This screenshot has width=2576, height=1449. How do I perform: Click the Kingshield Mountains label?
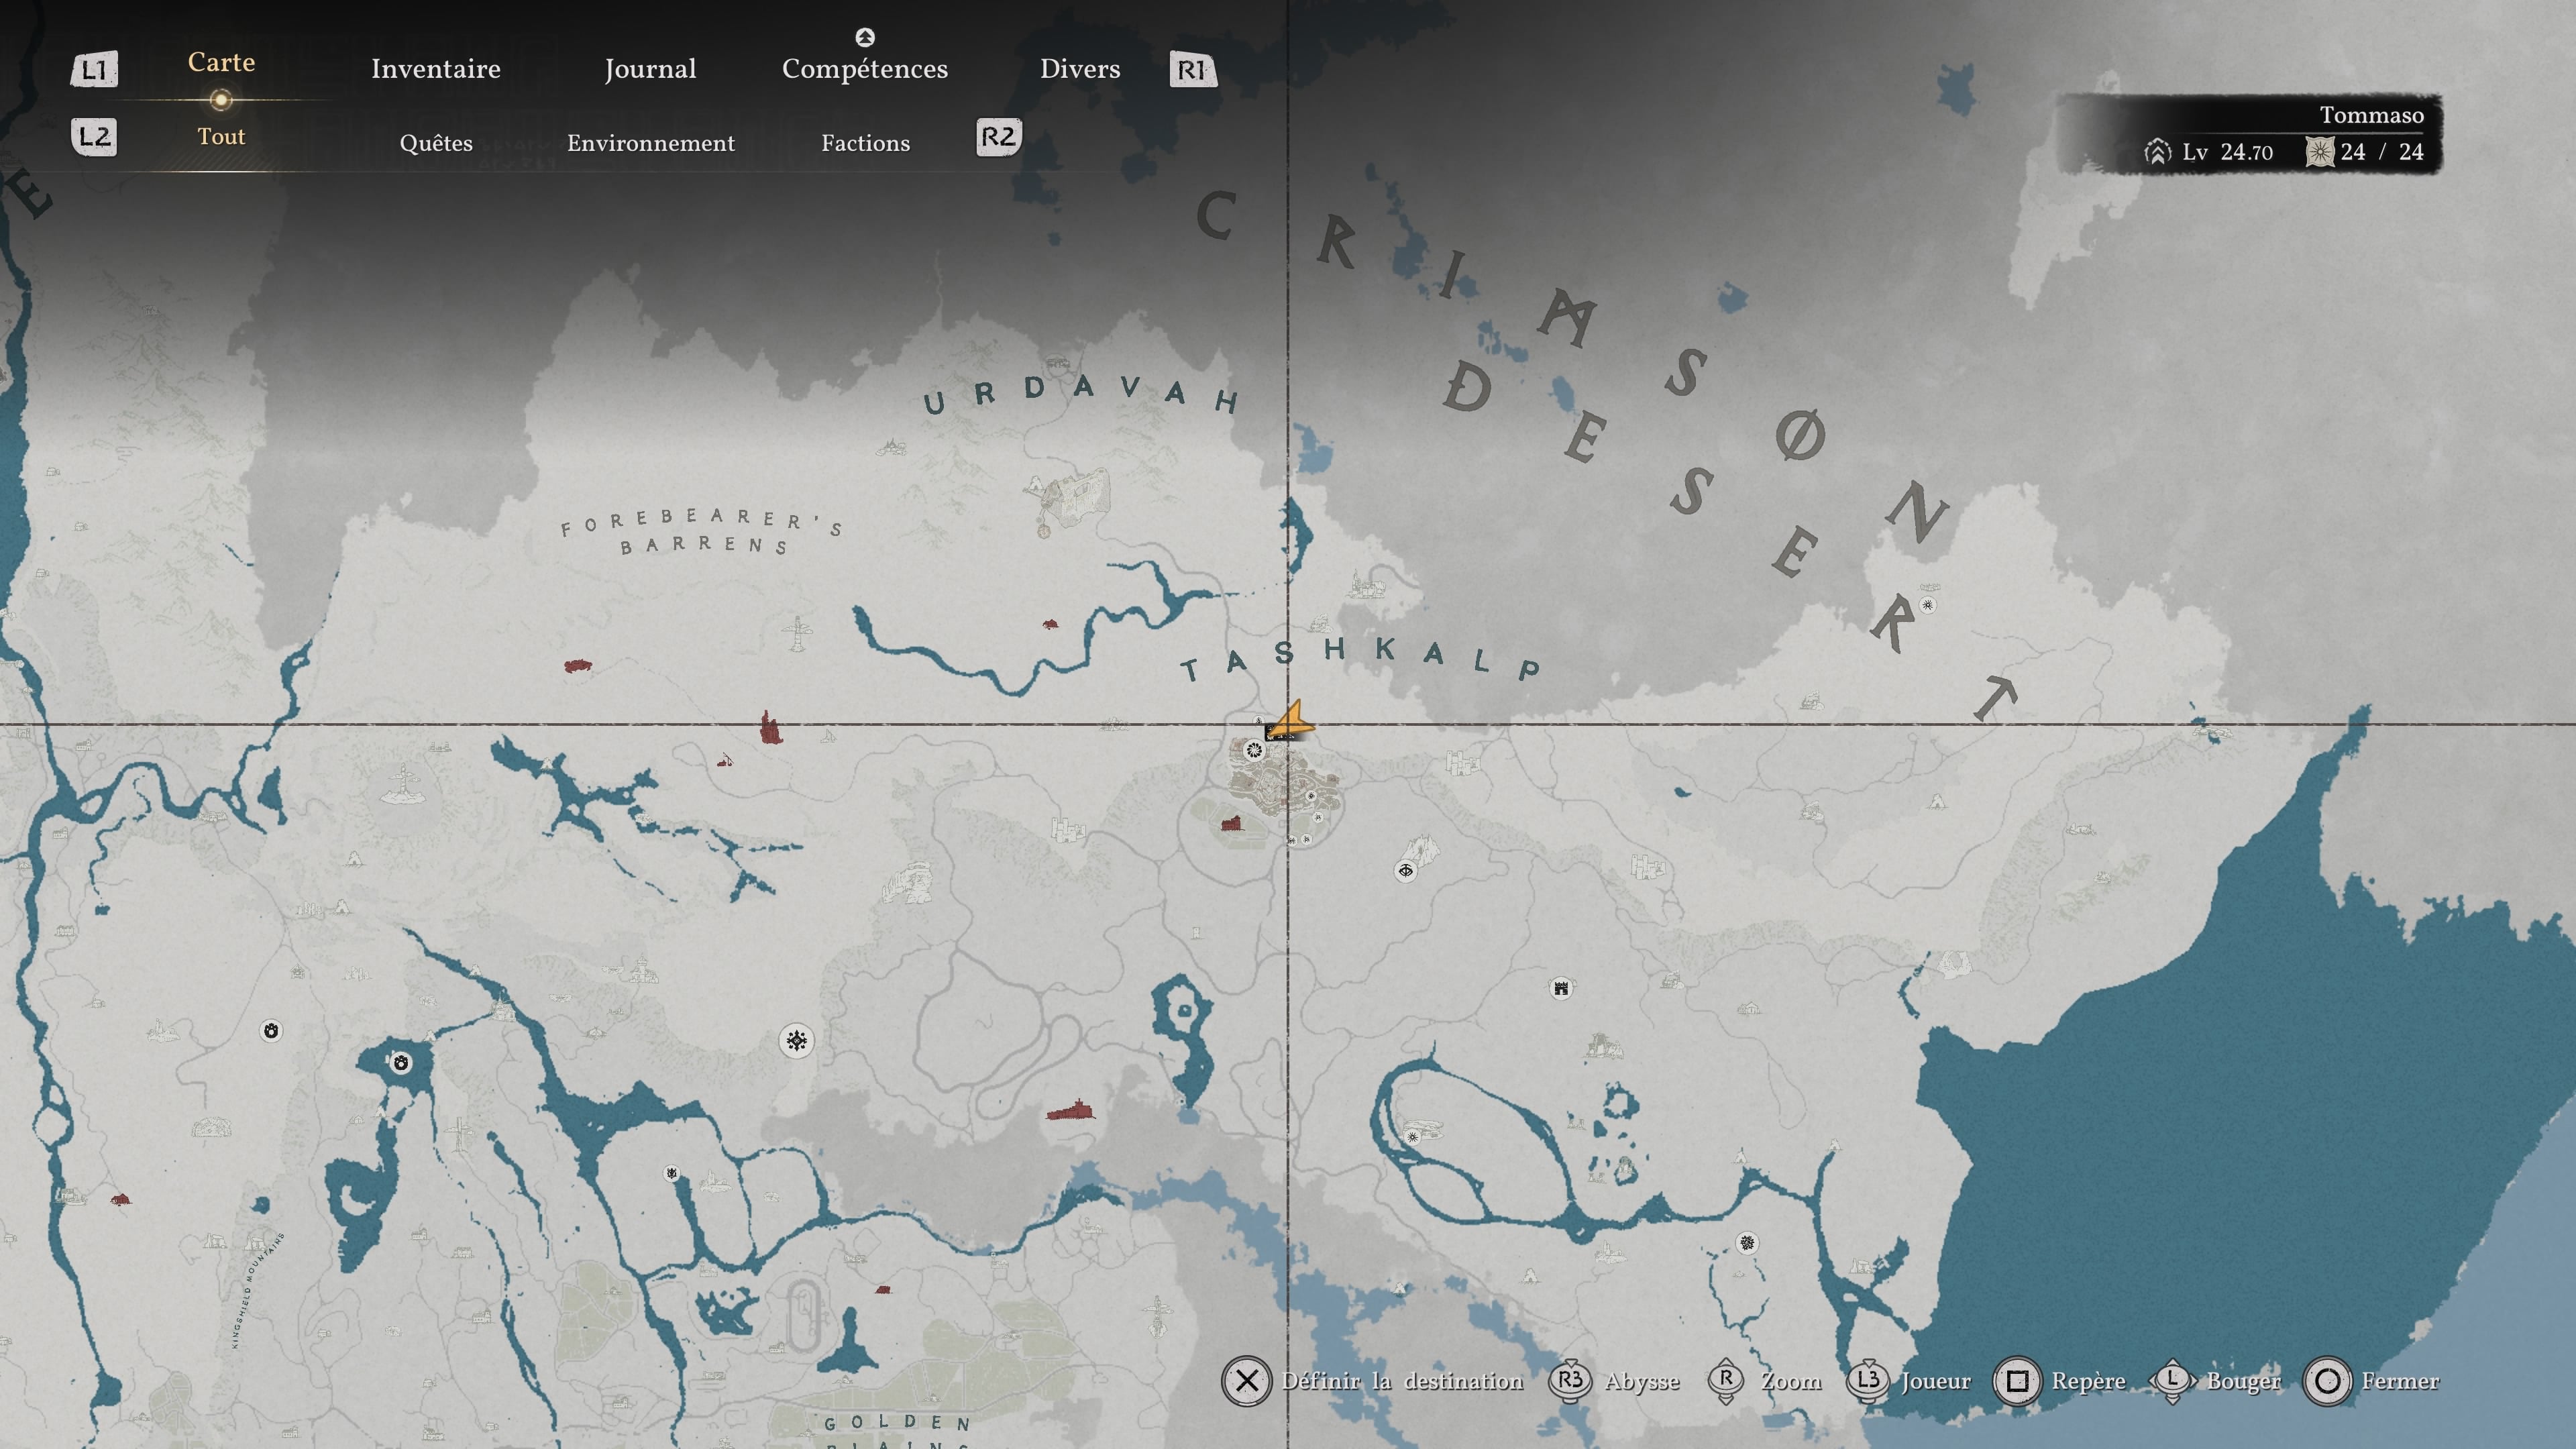tap(258, 1291)
